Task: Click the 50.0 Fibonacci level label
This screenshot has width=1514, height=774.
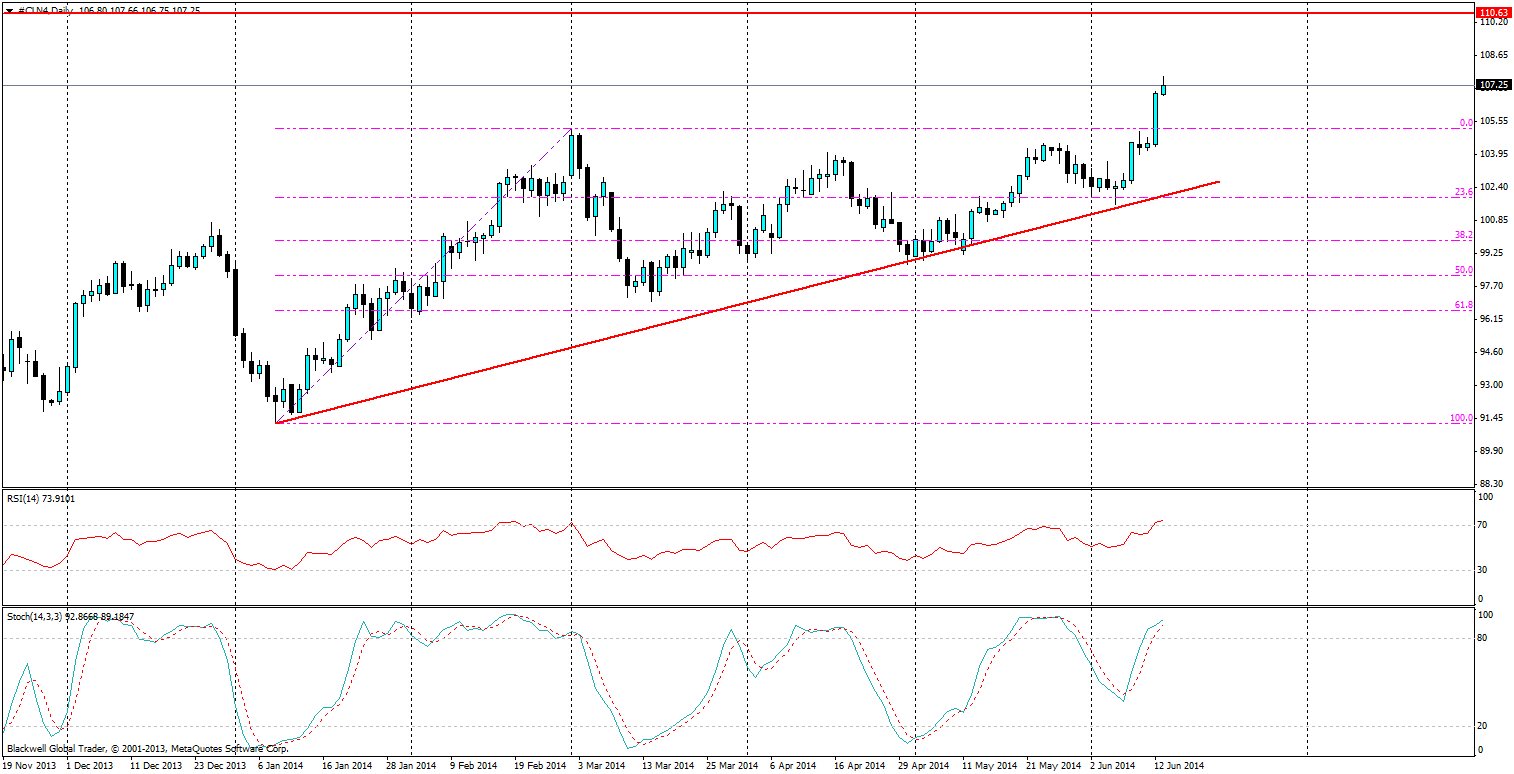Action: coord(1463,270)
